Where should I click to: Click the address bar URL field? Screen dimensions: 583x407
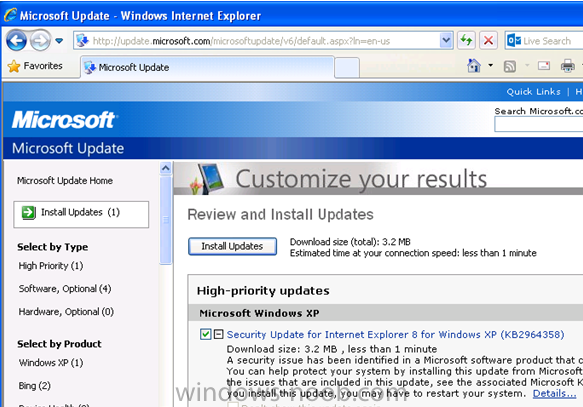257,41
